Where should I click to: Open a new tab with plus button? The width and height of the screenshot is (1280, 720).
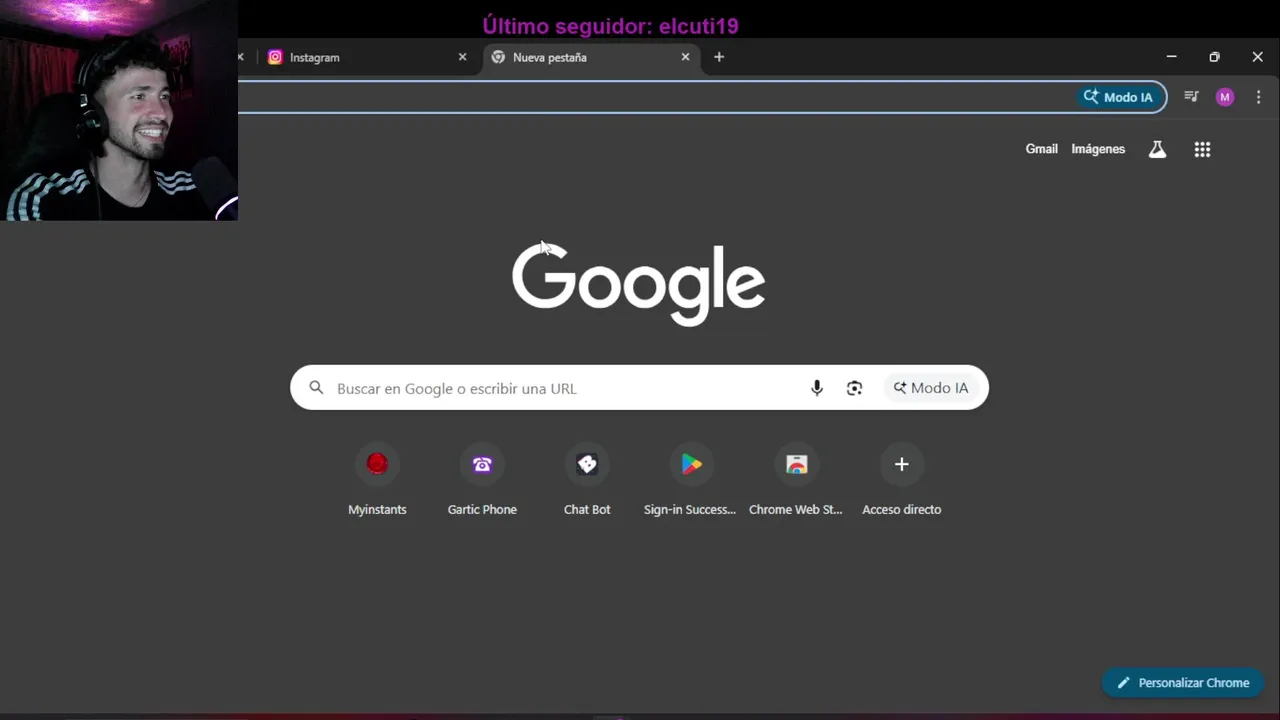click(x=719, y=57)
